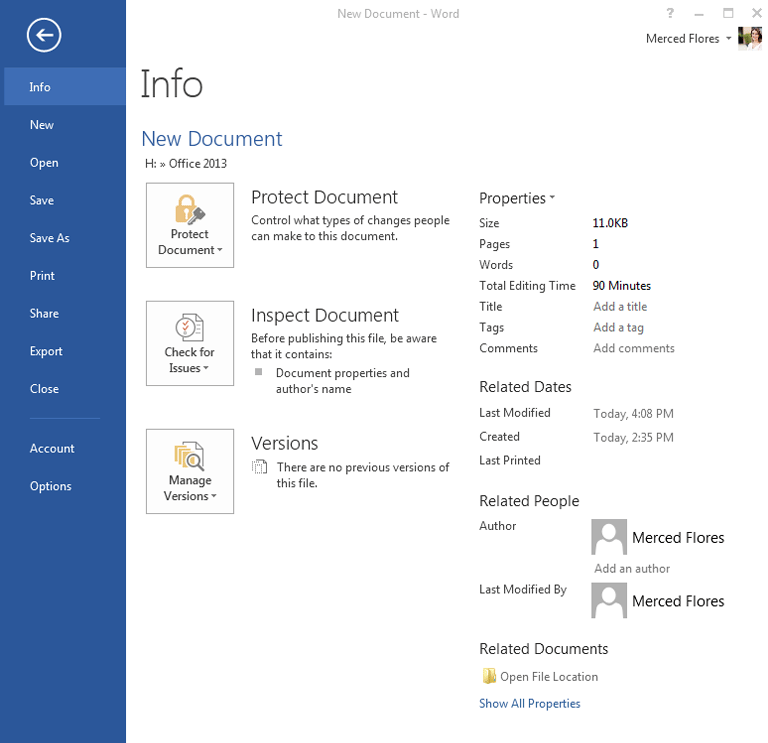The height and width of the screenshot is (743, 768).
Task: Open the Help question mark icon
Action: click(670, 13)
